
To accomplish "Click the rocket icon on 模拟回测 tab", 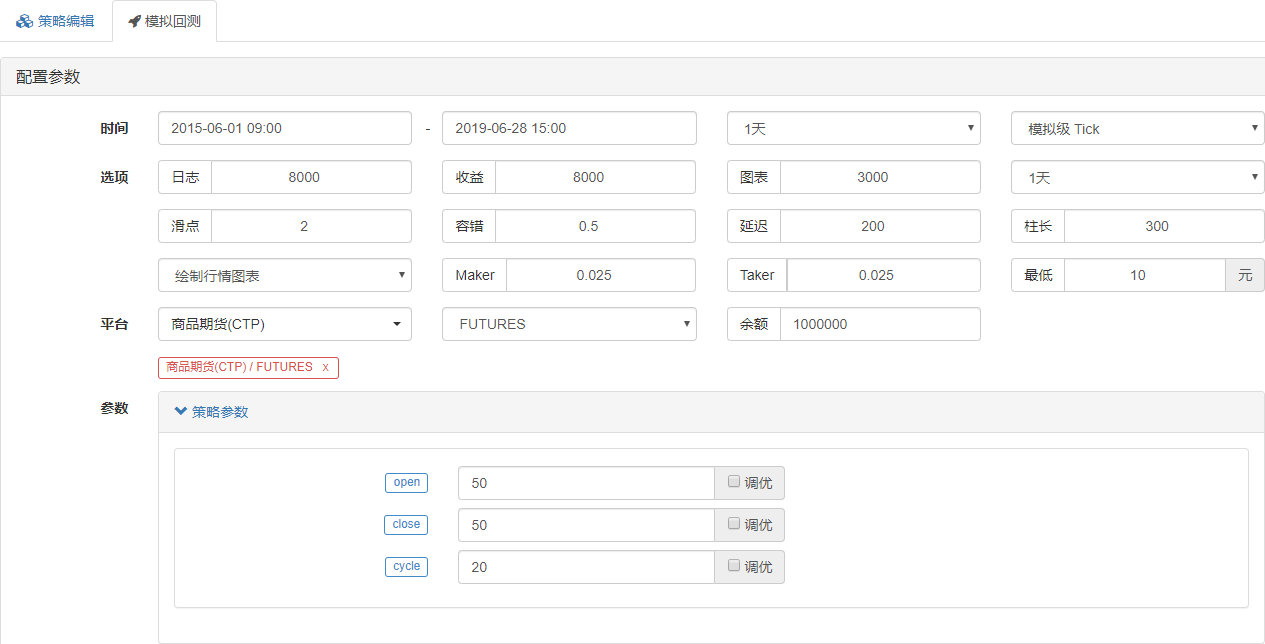I will coord(134,21).
